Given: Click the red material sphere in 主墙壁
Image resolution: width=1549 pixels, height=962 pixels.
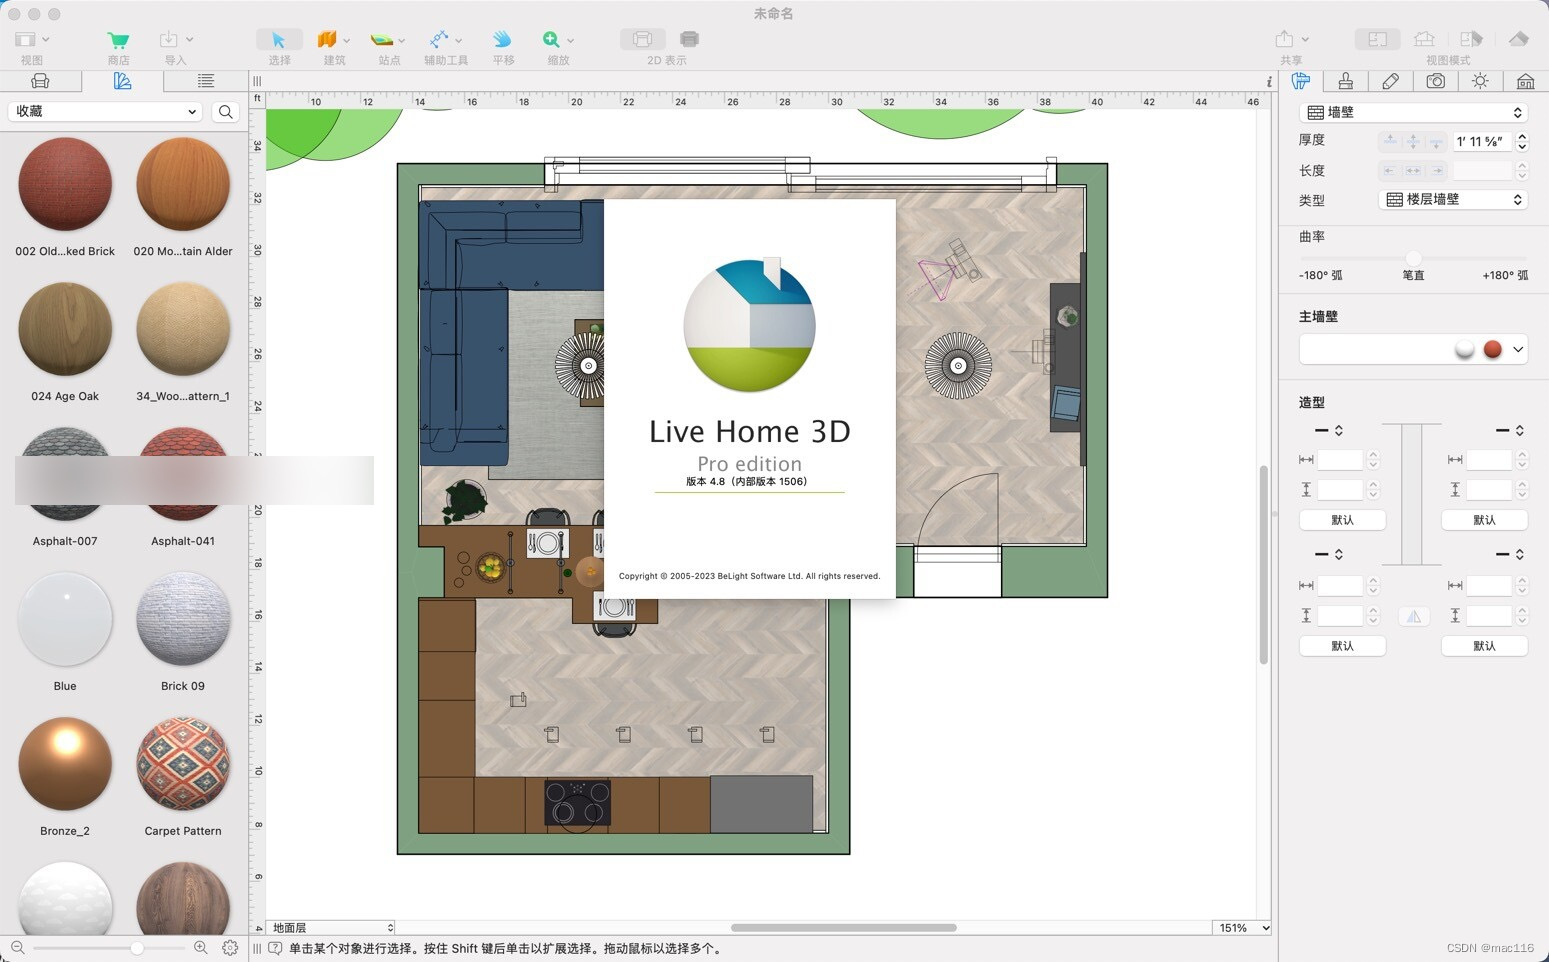Looking at the screenshot, I should click(x=1493, y=349).
